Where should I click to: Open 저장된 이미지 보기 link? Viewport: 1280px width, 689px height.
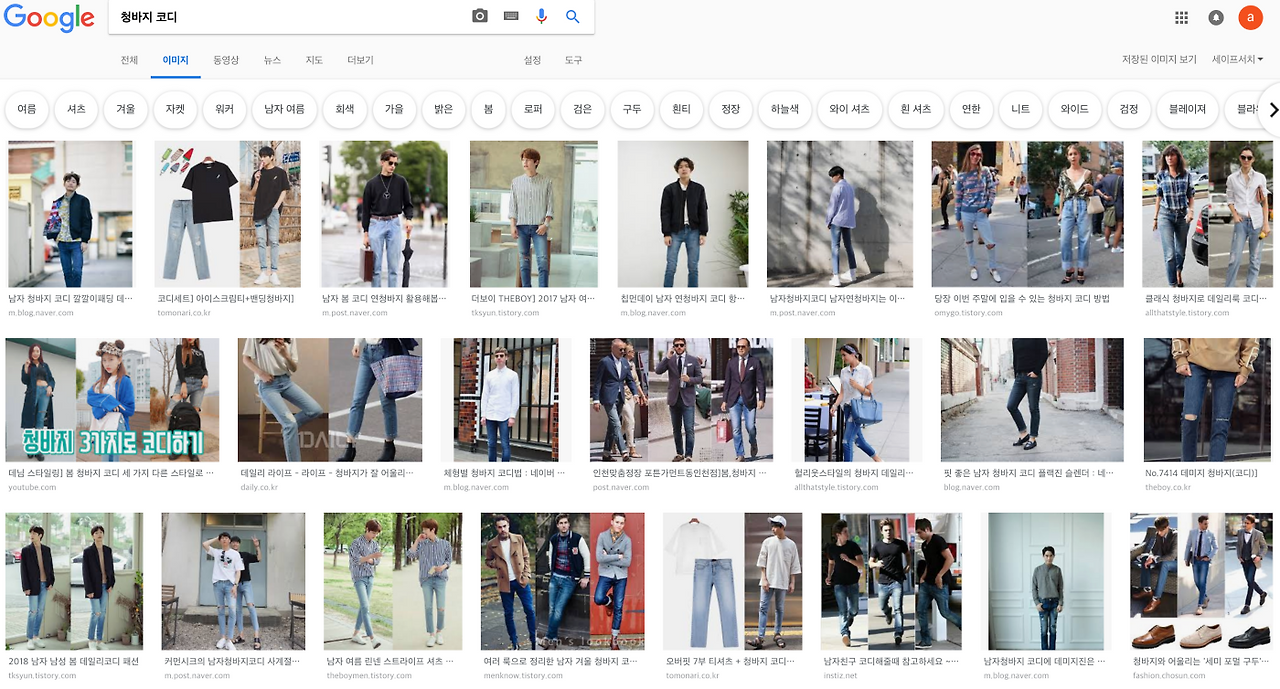(x=1159, y=60)
